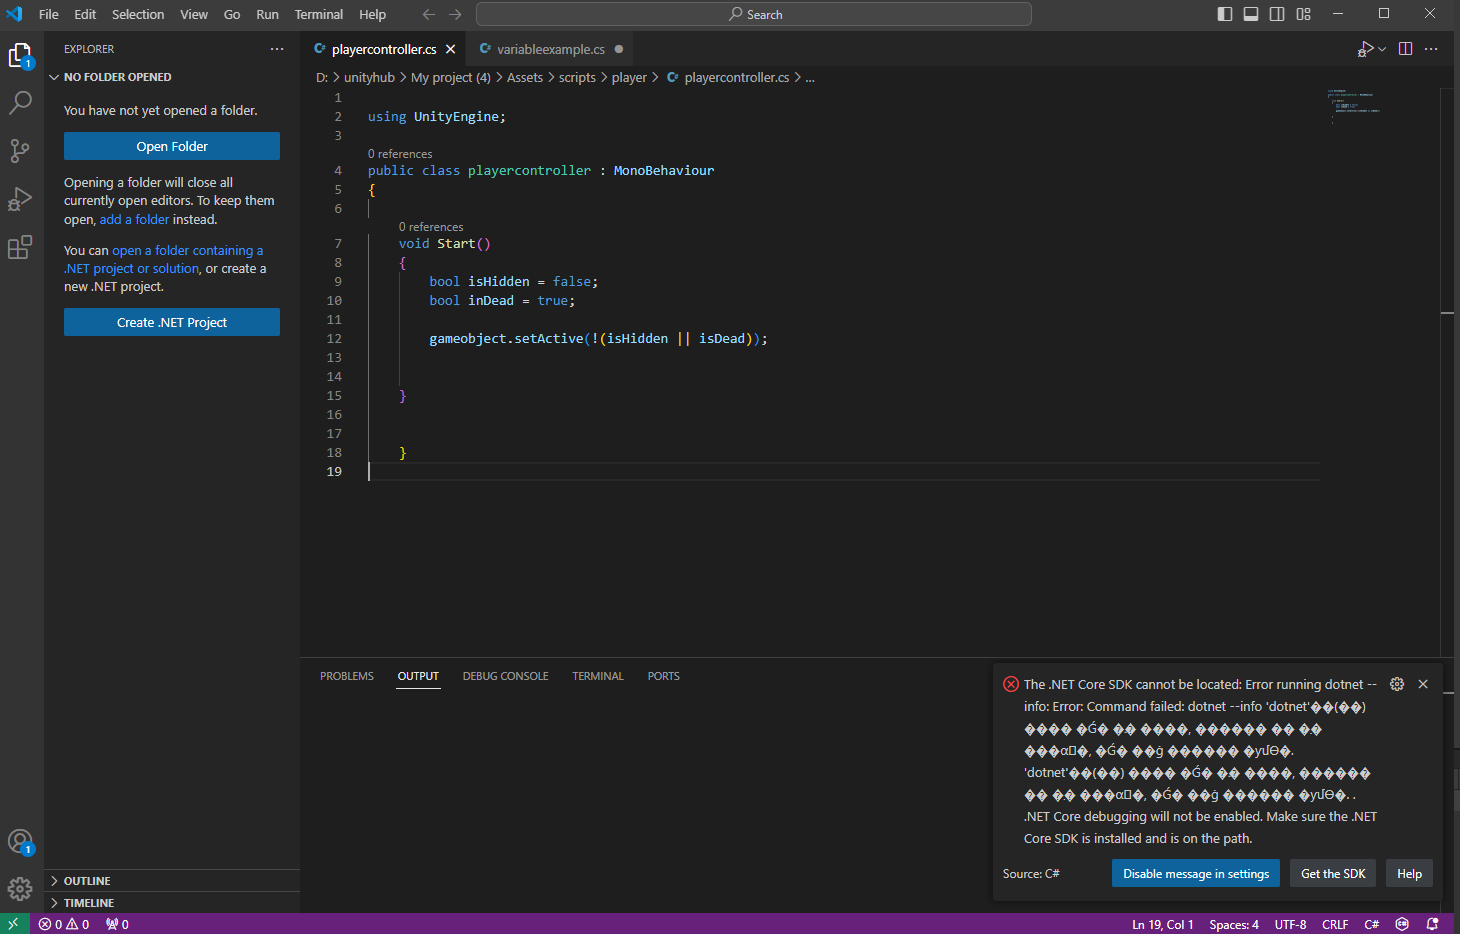The width and height of the screenshot is (1460, 934).
Task: Open editor More Actions ellipsis
Action: click(1431, 49)
